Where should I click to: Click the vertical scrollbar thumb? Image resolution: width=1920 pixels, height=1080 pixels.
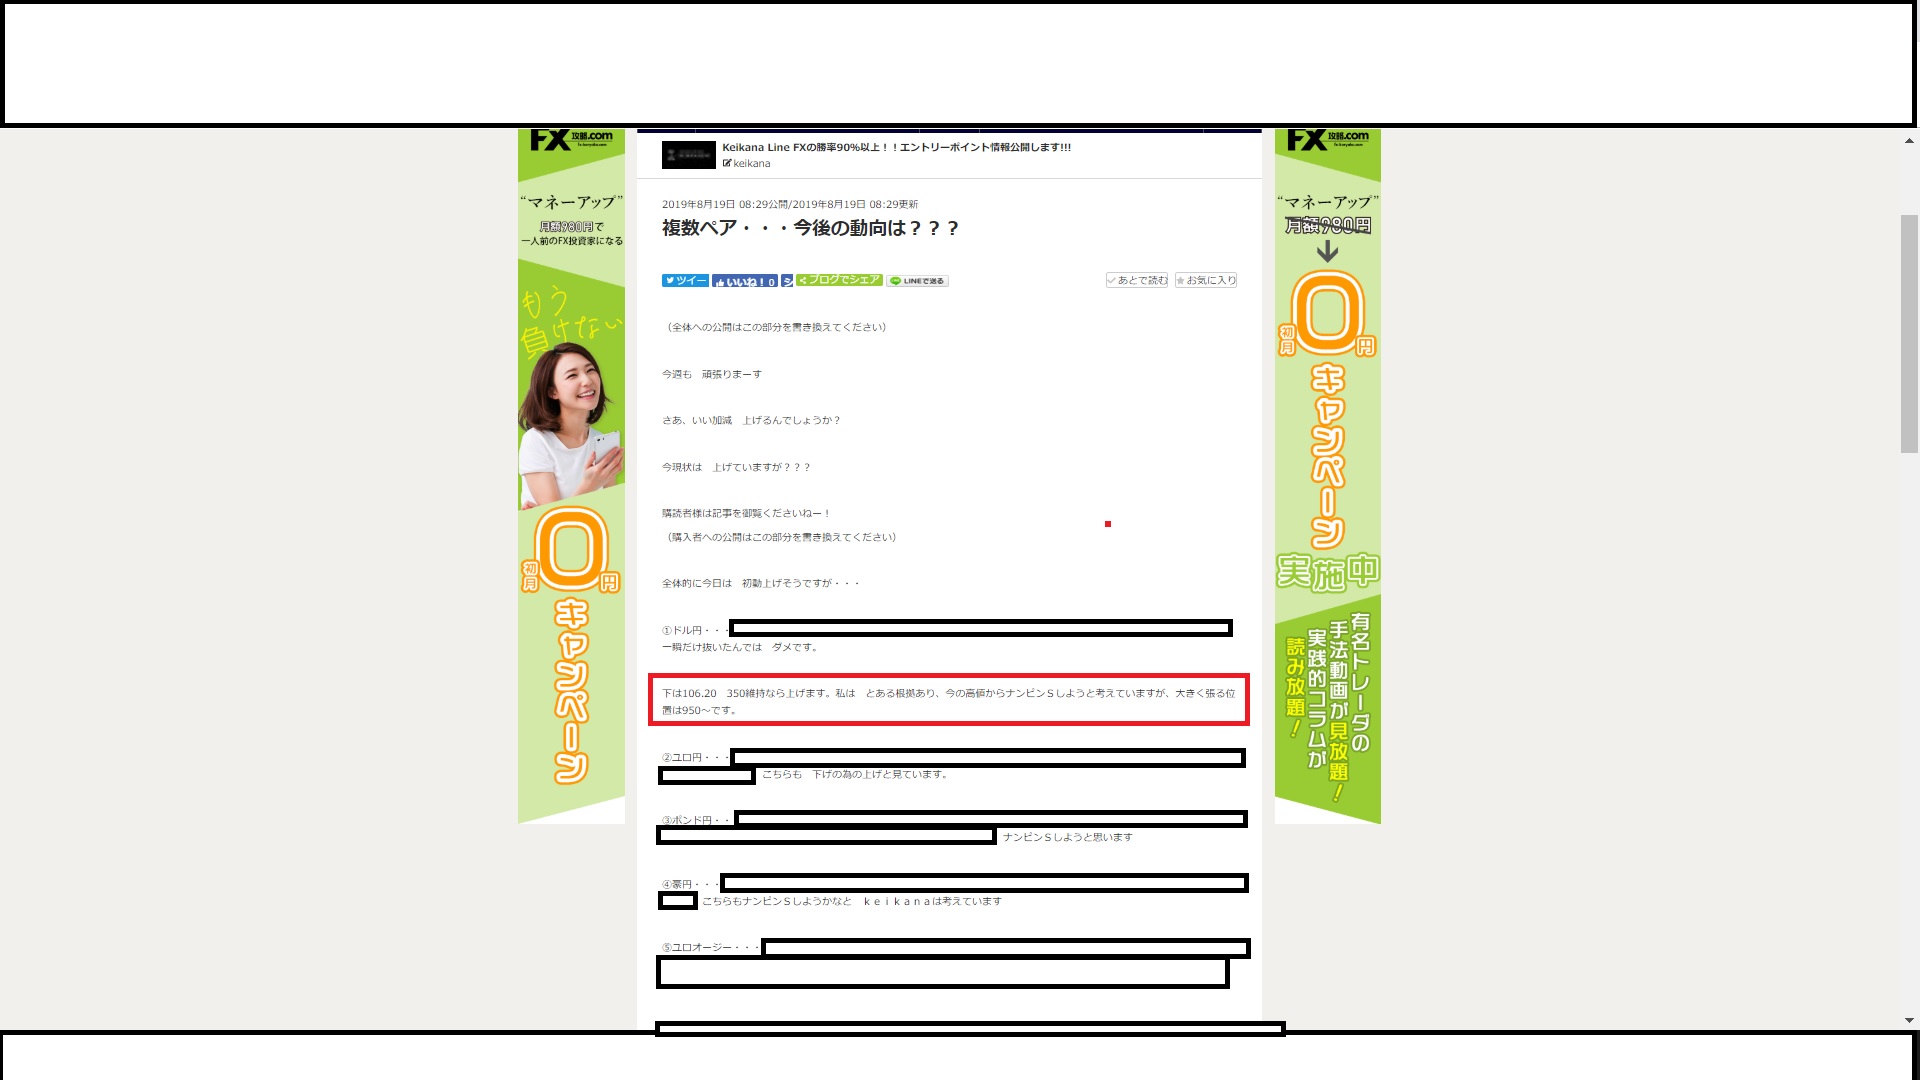1909,333
